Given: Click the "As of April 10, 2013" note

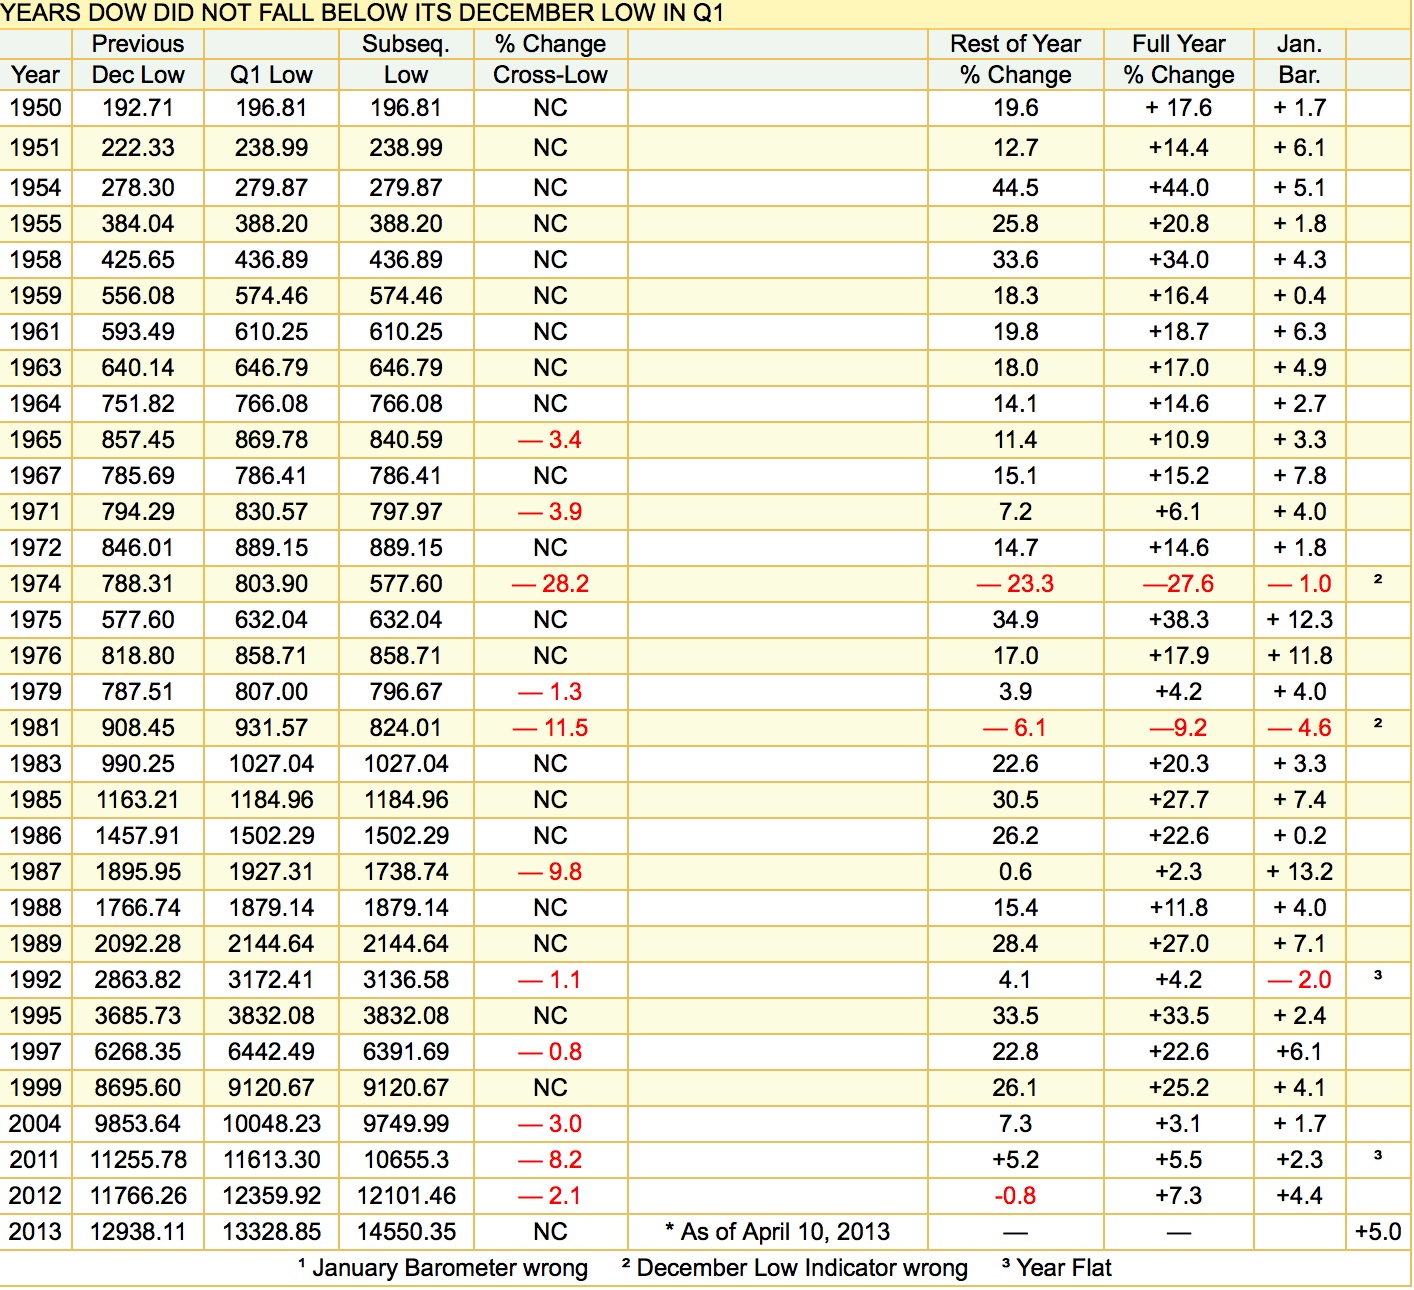Looking at the screenshot, I should [x=777, y=1232].
